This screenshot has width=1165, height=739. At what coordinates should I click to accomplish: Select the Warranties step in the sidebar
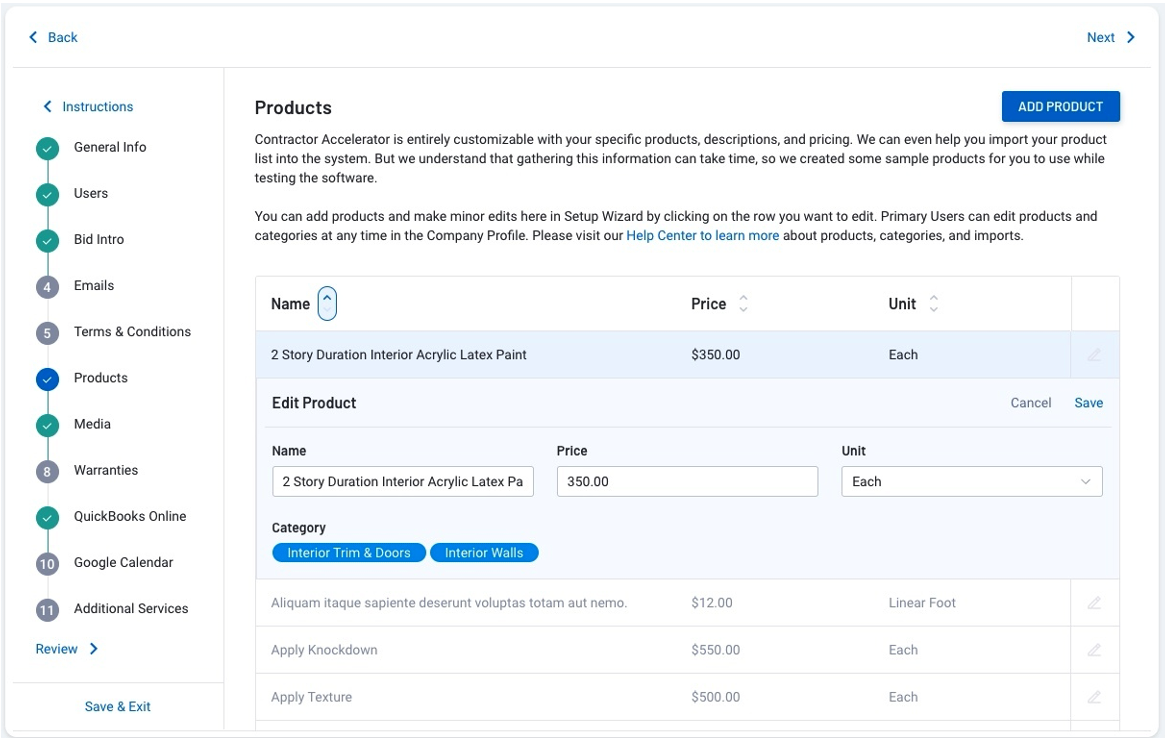pos(106,470)
